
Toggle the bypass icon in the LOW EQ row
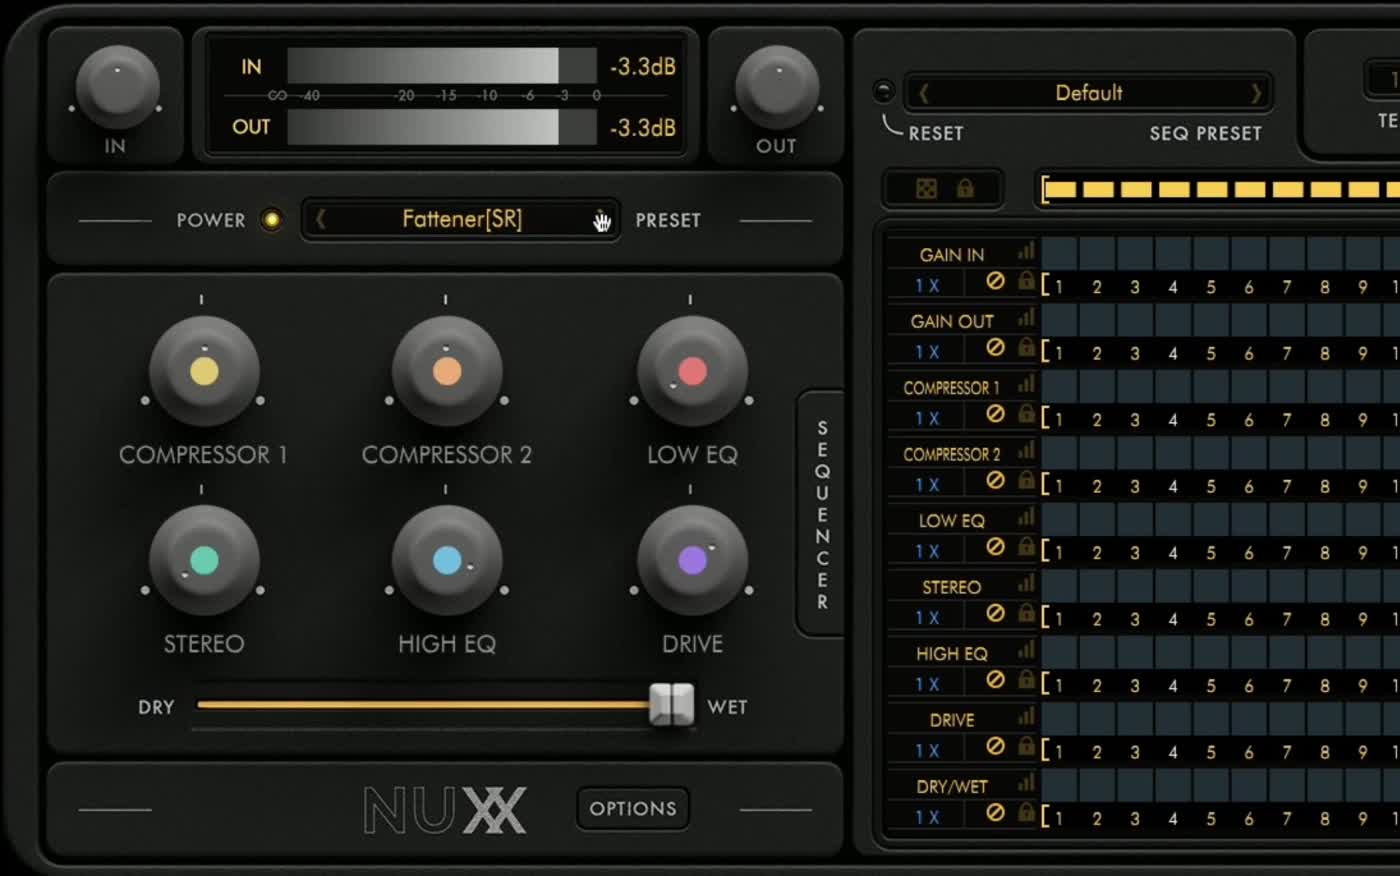995,547
